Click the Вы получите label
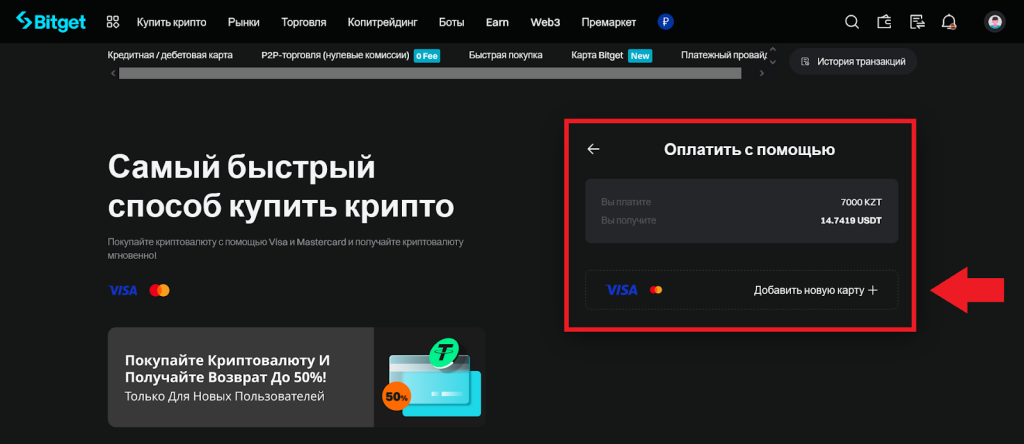 coord(629,221)
